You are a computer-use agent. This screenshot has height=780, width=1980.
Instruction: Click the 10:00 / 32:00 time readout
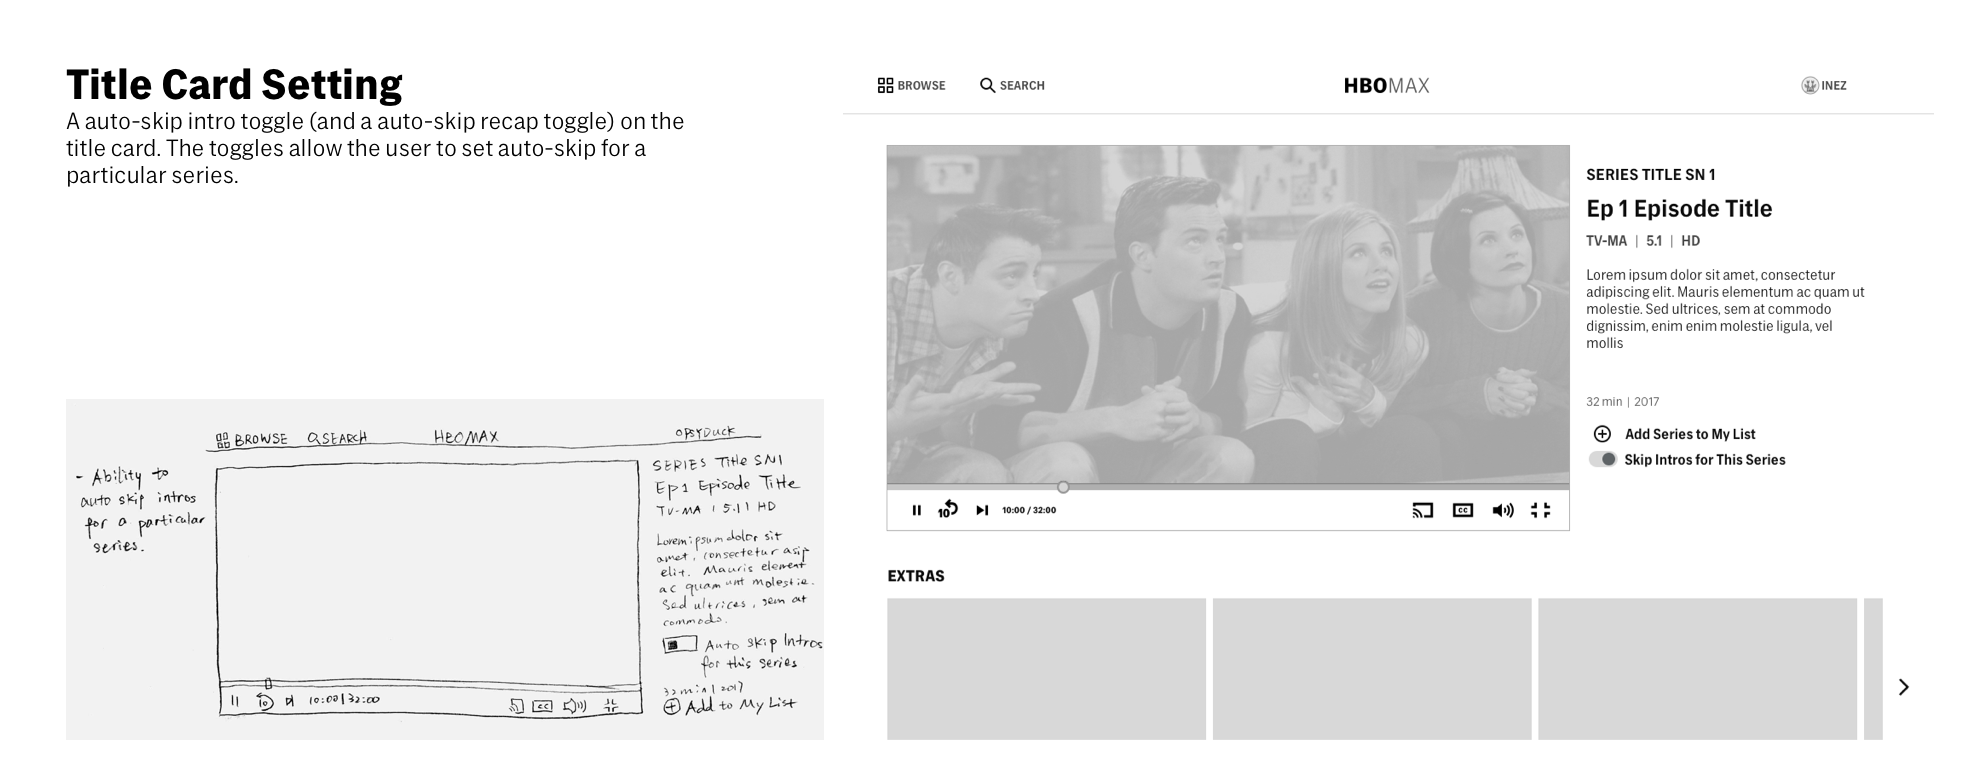tap(1029, 510)
